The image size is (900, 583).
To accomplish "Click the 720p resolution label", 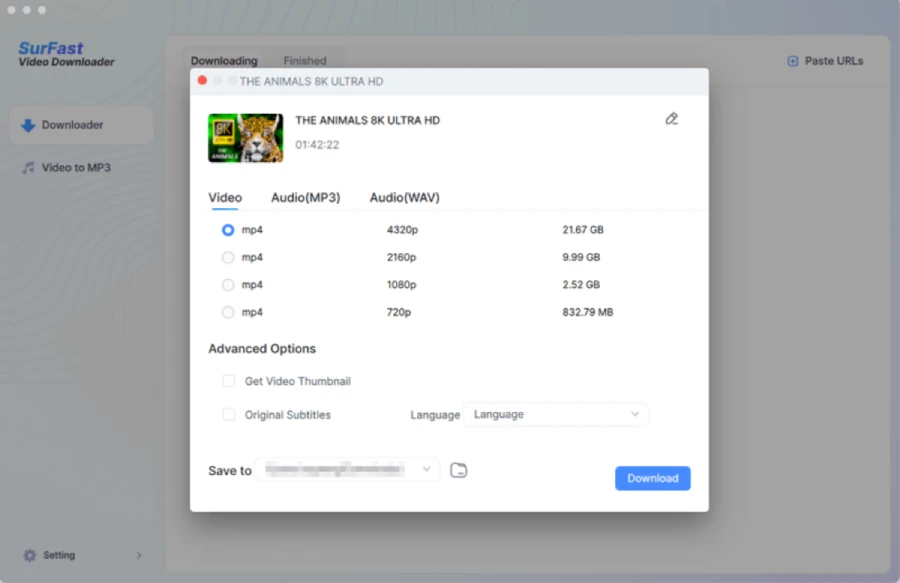I will (398, 312).
